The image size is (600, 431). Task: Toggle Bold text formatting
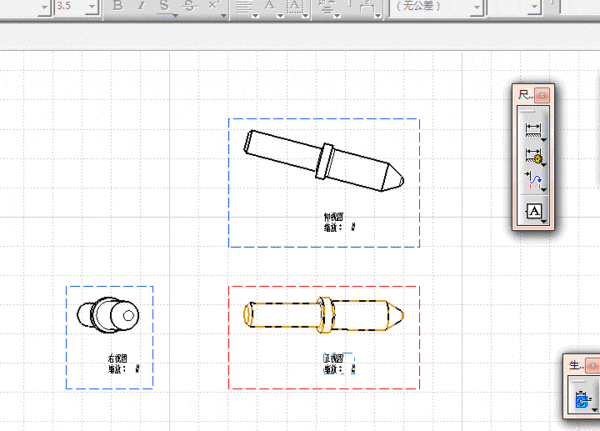(117, 6)
